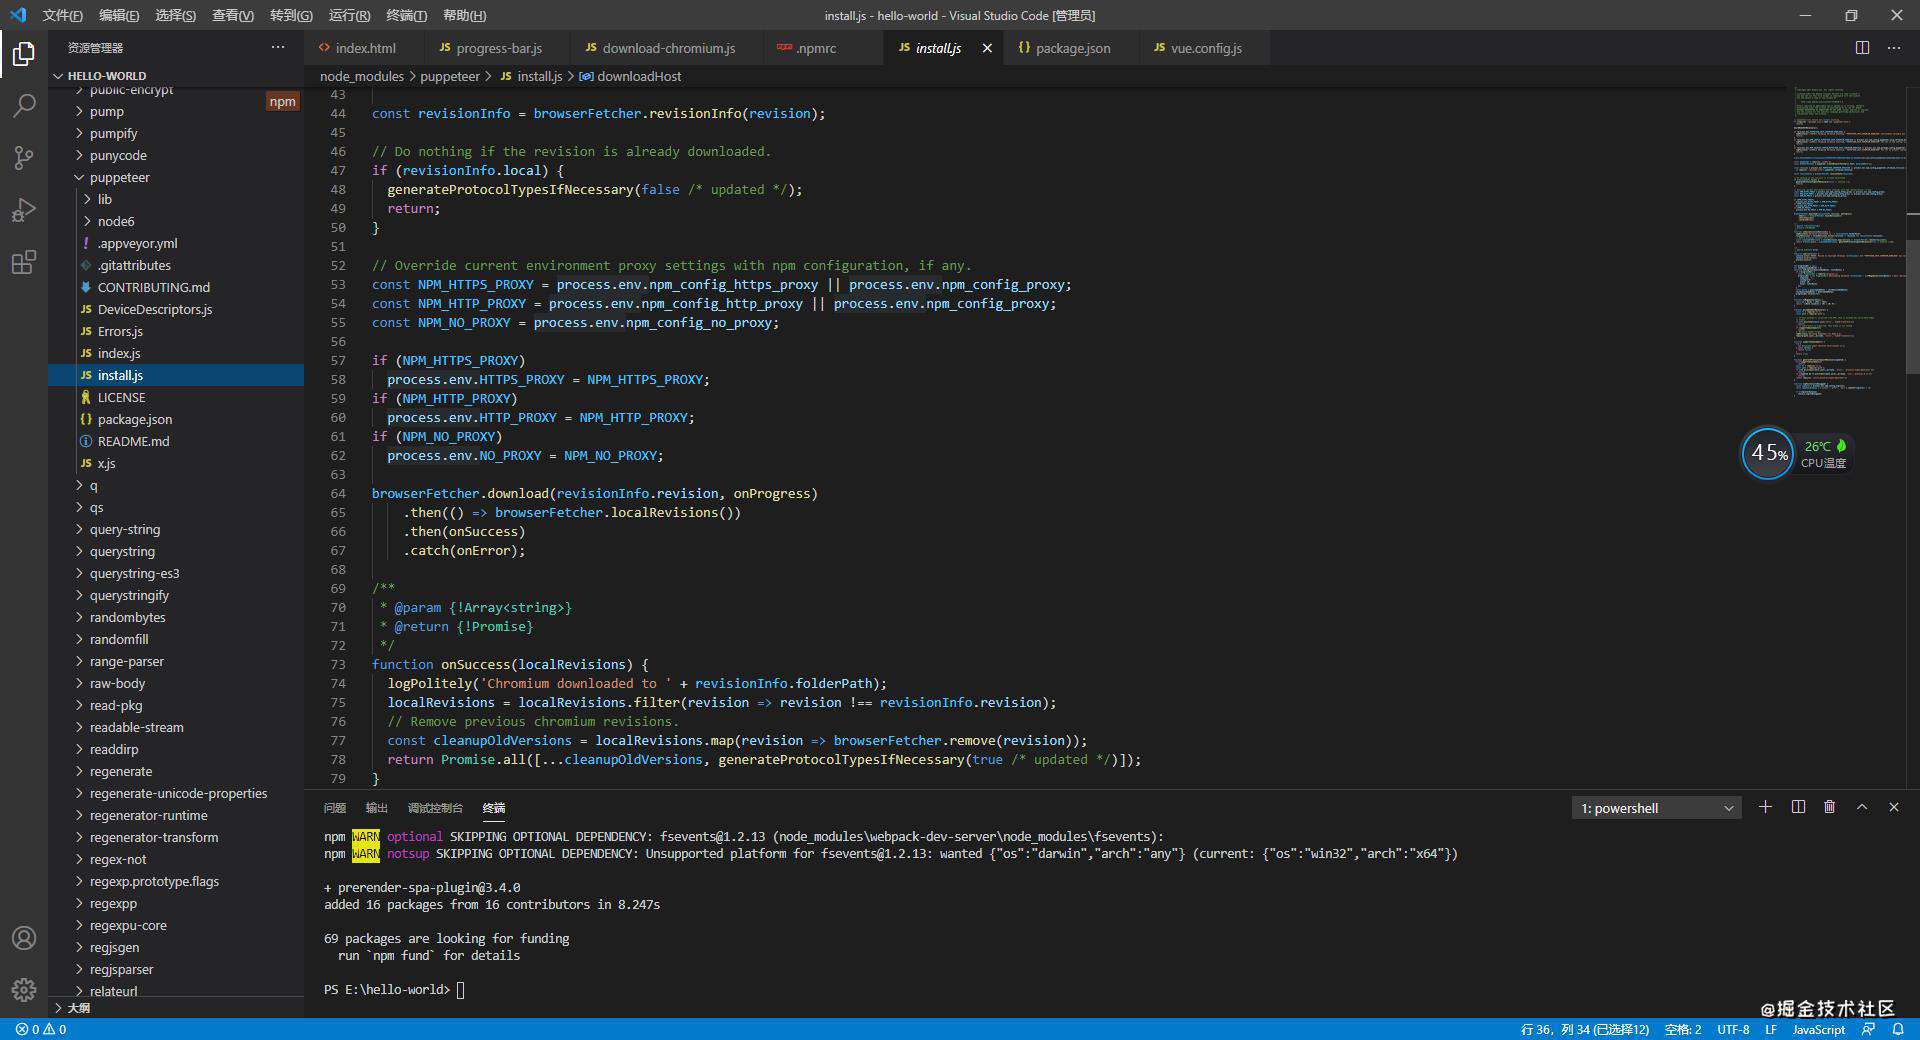Image resolution: width=1920 pixels, height=1040 pixels.
Task: Change UTF-8 encoding in status bar
Action: pyautogui.click(x=1733, y=1029)
